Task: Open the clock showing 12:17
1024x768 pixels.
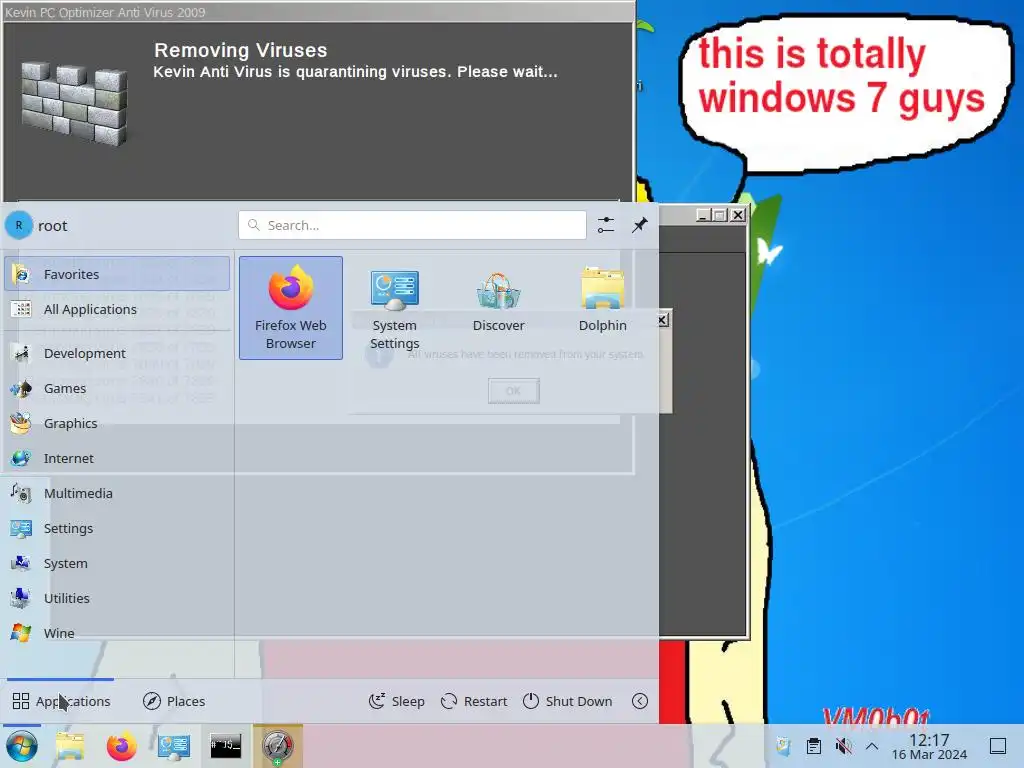Action: [x=929, y=746]
